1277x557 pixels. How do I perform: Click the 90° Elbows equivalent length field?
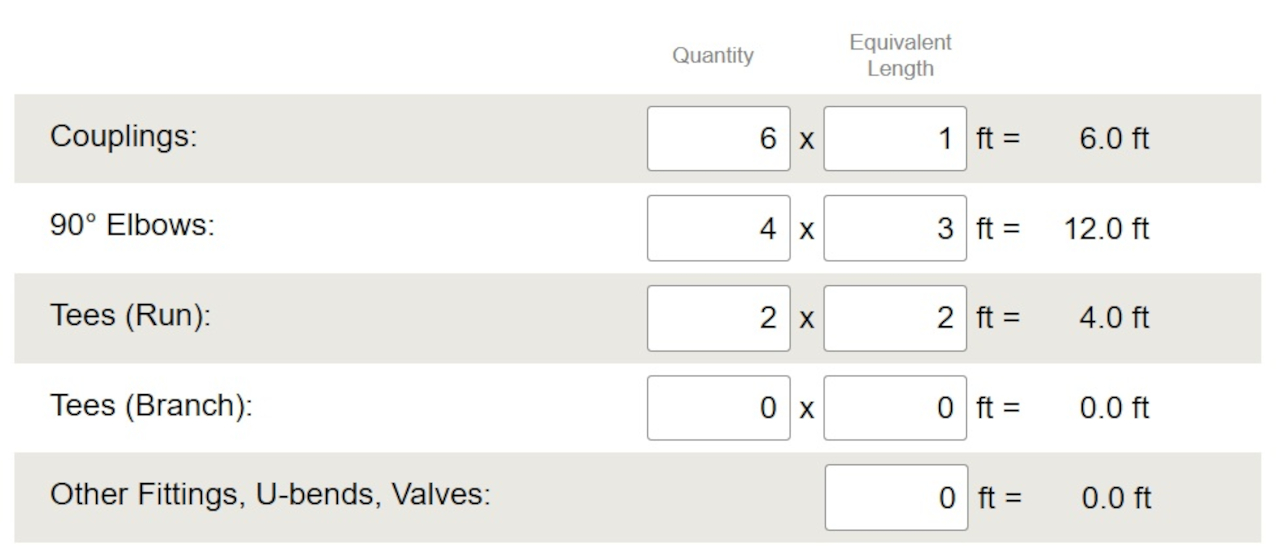(895, 228)
